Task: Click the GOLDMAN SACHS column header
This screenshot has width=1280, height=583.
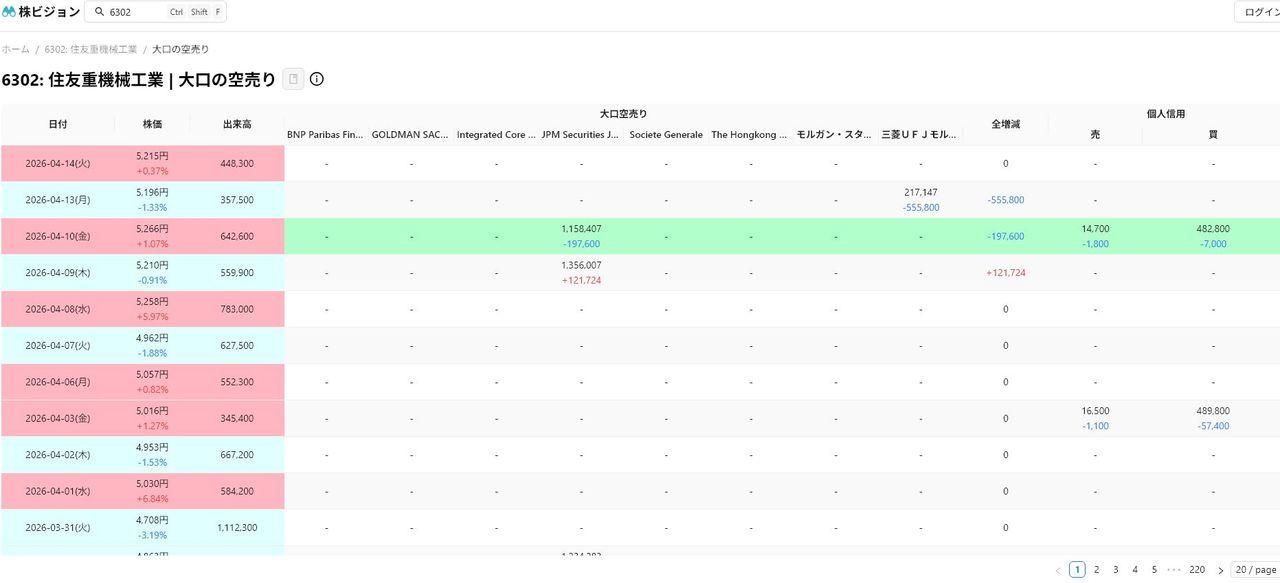Action: (x=410, y=135)
